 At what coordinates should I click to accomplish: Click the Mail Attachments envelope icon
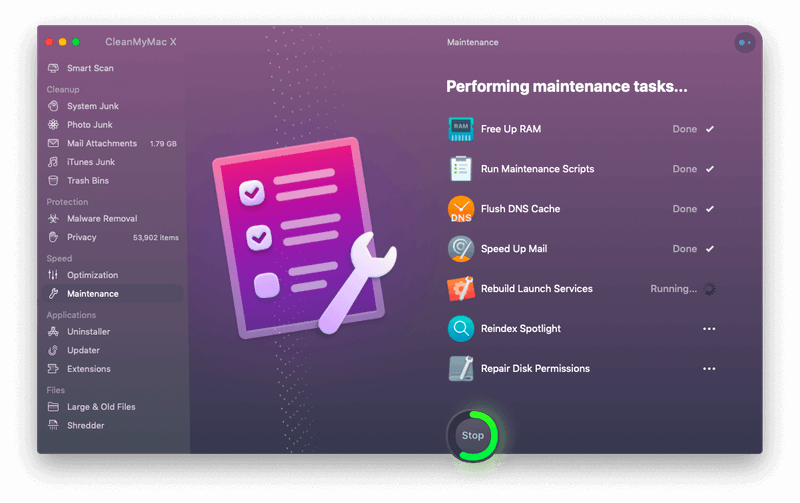point(53,143)
